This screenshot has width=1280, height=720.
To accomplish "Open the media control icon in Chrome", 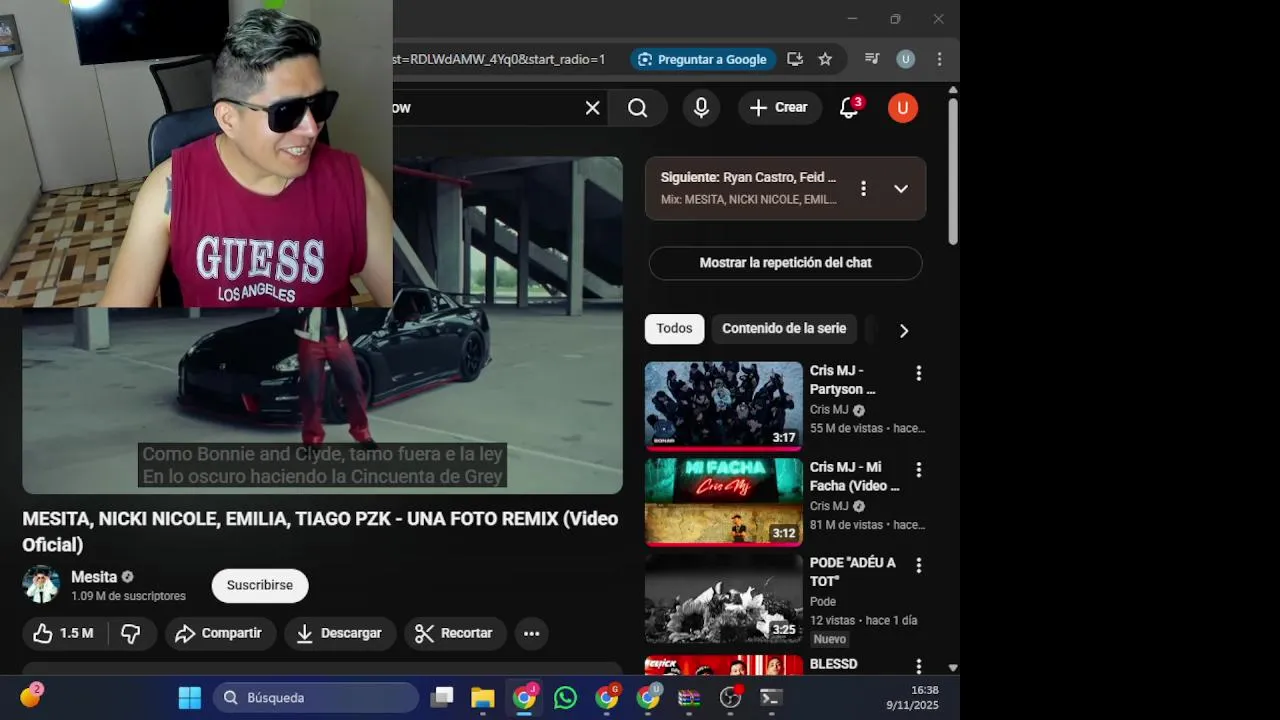I will tap(872, 59).
